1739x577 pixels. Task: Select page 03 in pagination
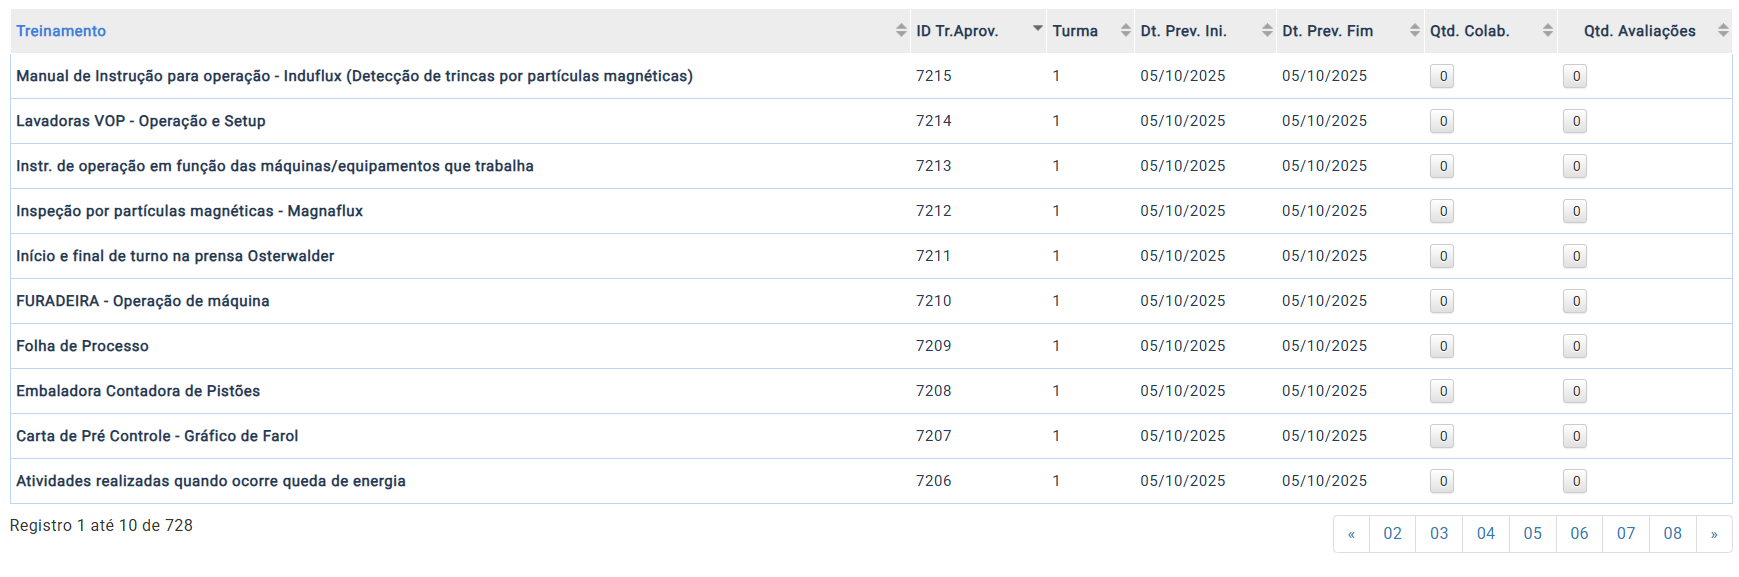tap(1439, 534)
